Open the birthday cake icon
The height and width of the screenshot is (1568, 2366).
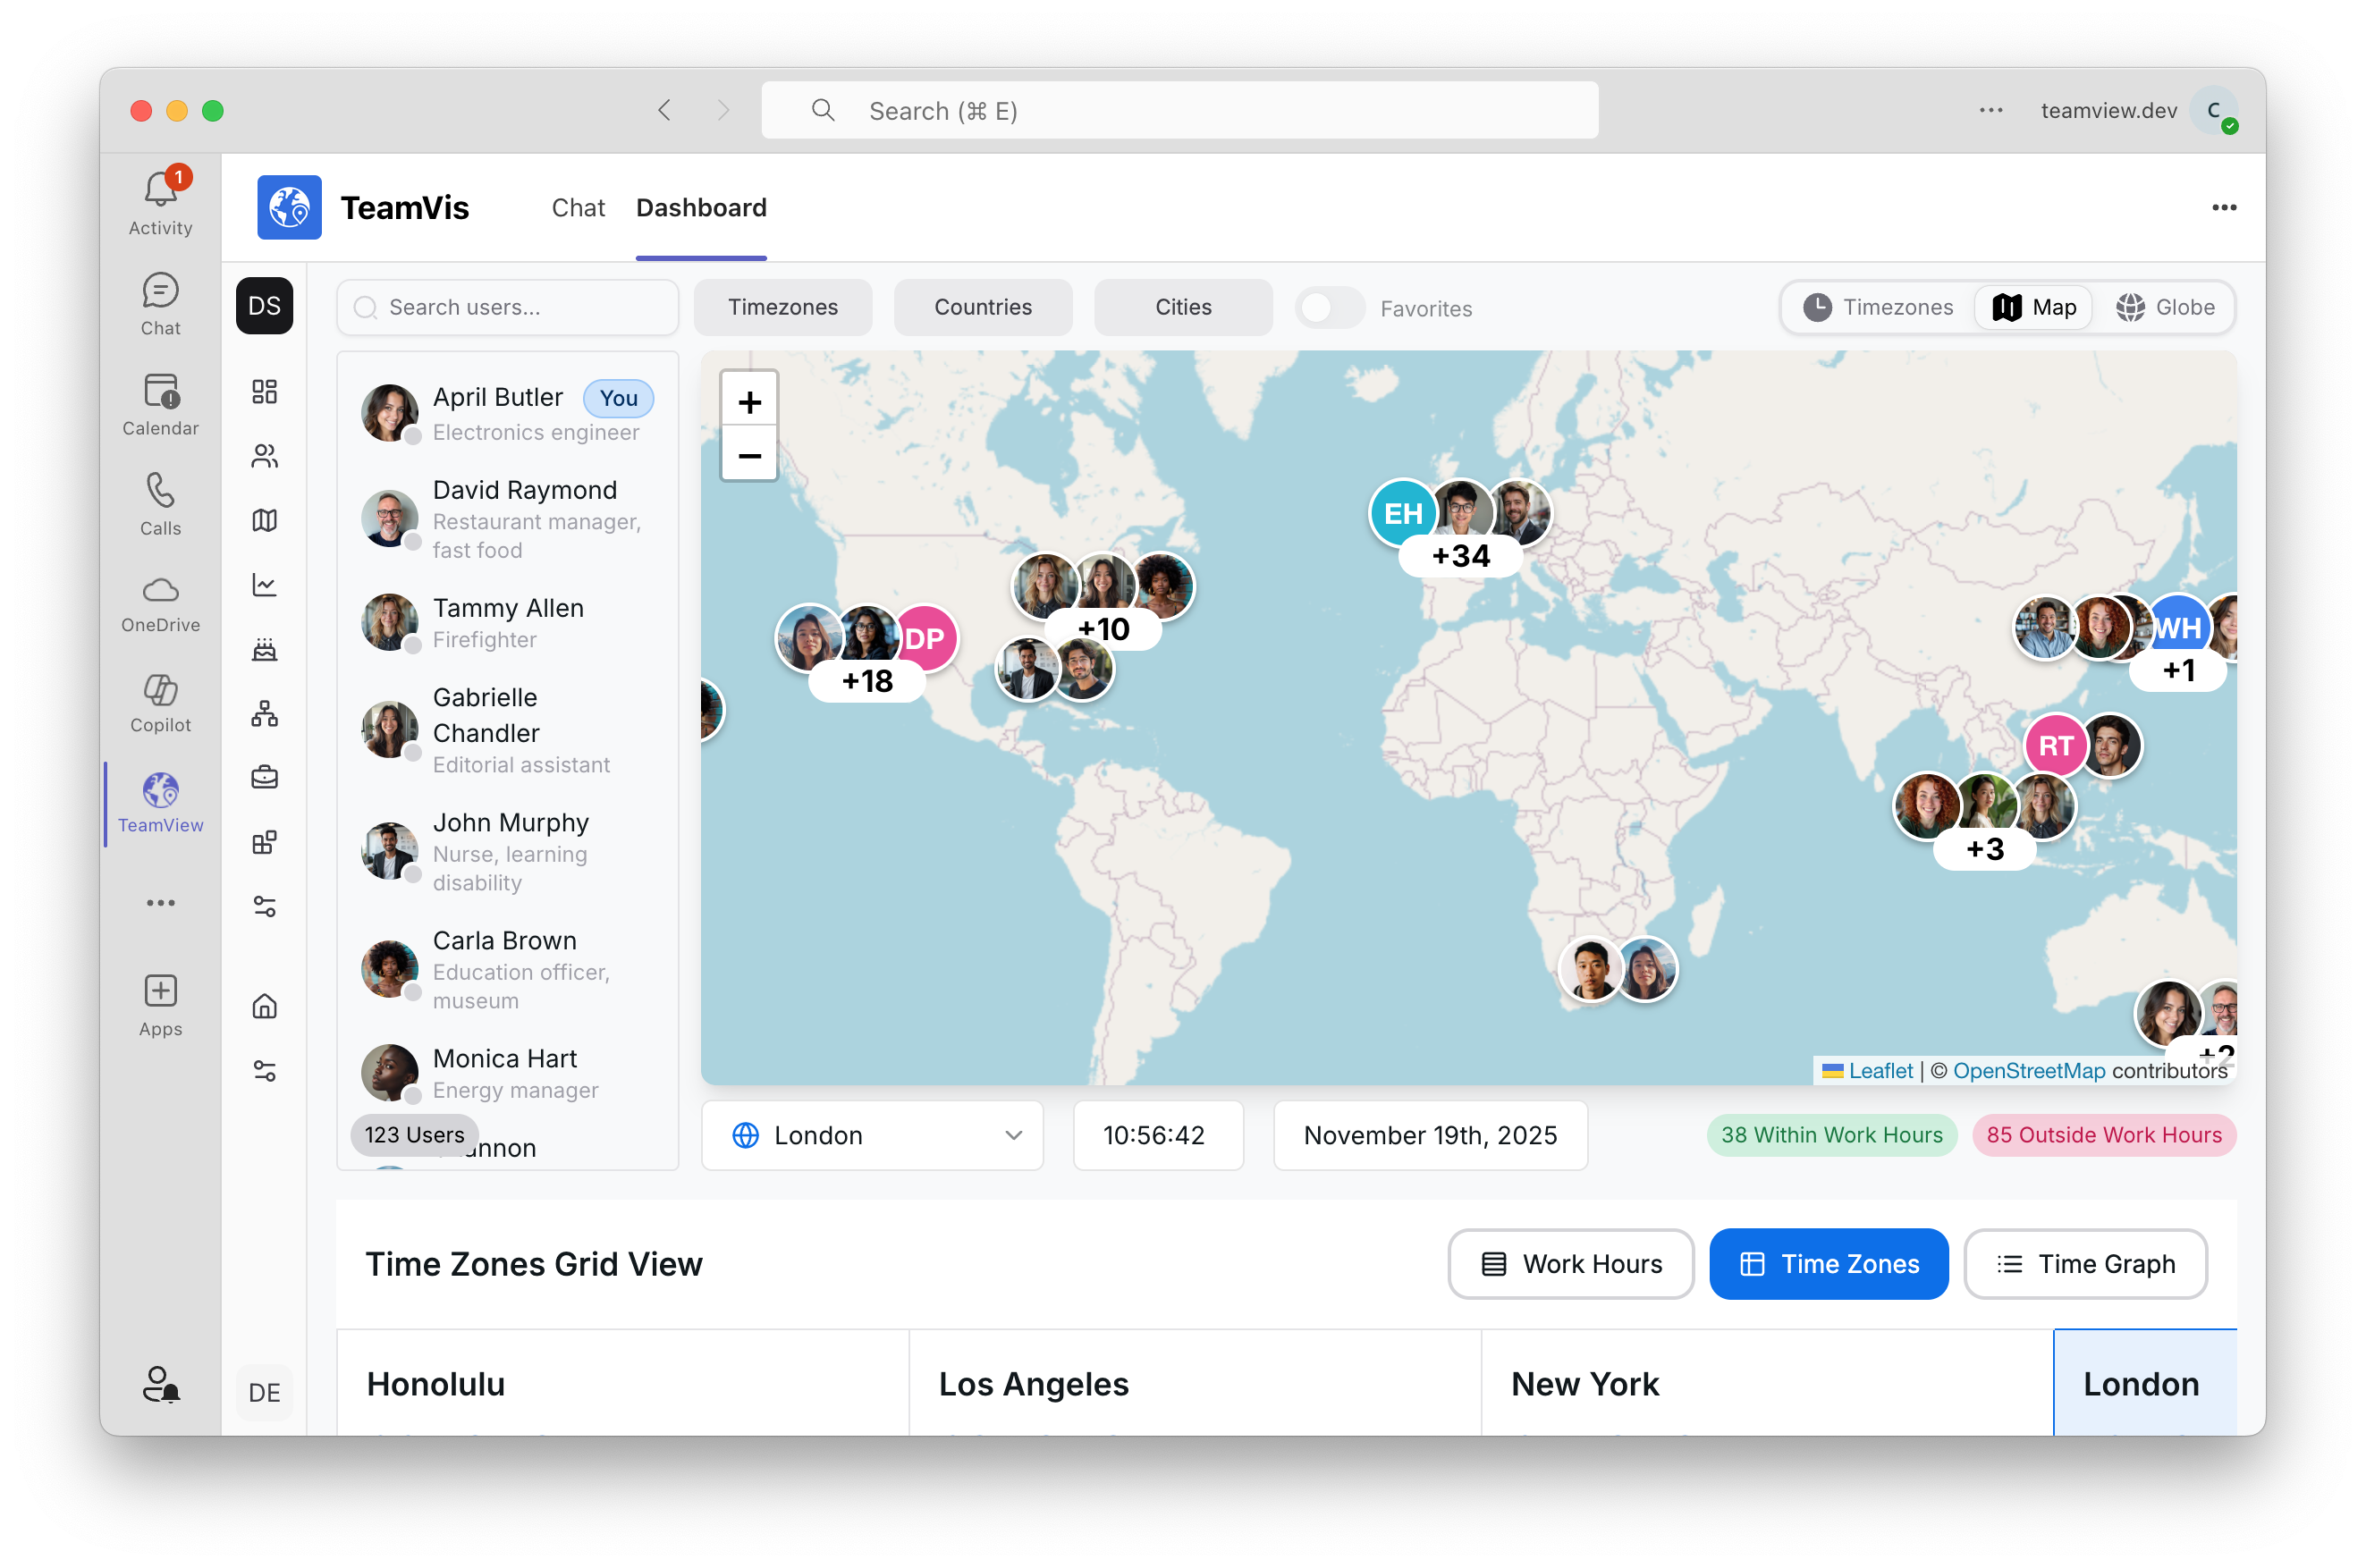click(x=264, y=649)
